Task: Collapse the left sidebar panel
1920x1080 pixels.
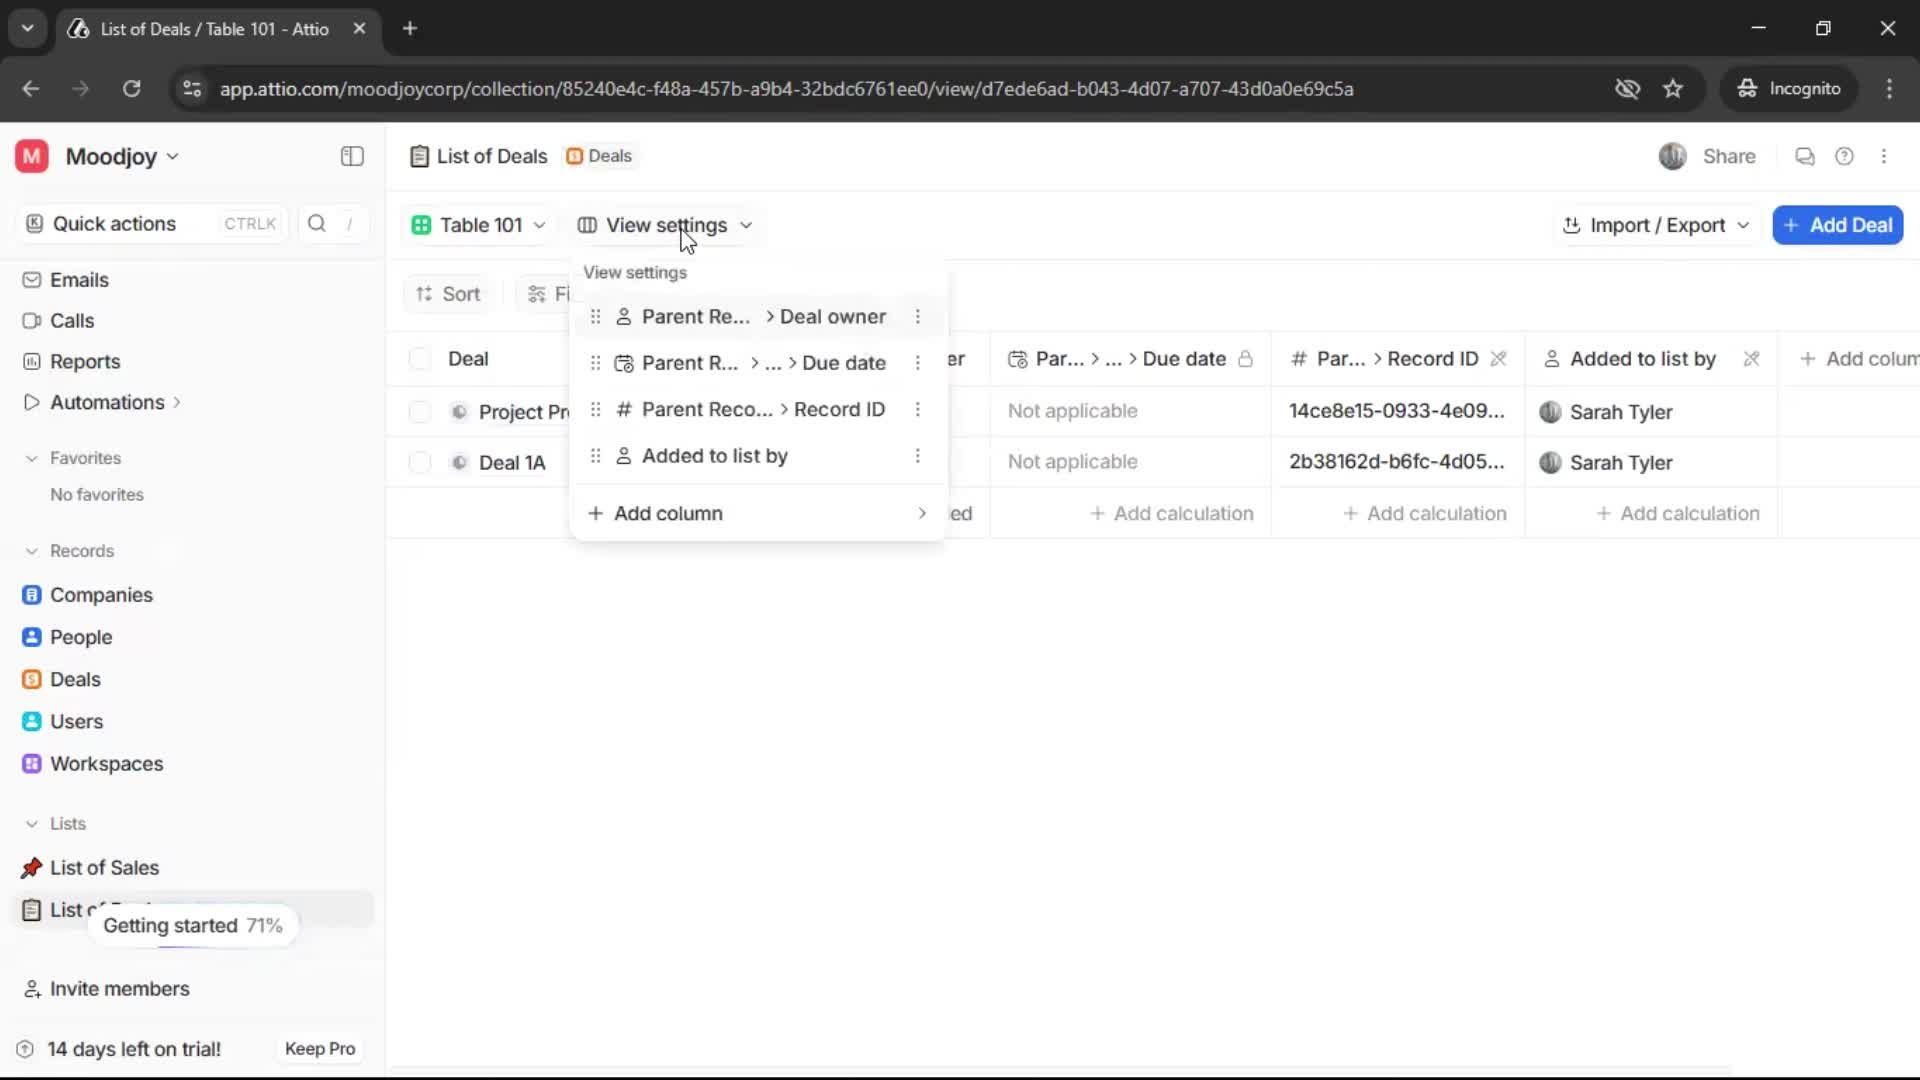Action: (351, 156)
